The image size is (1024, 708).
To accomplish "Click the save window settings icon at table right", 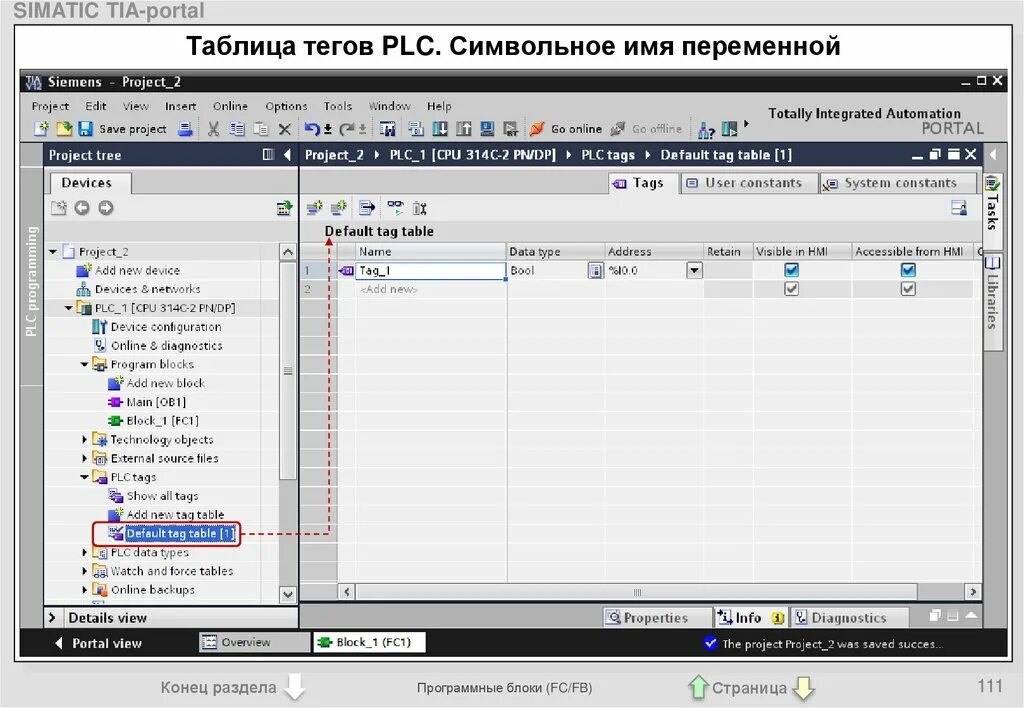I will (x=959, y=208).
